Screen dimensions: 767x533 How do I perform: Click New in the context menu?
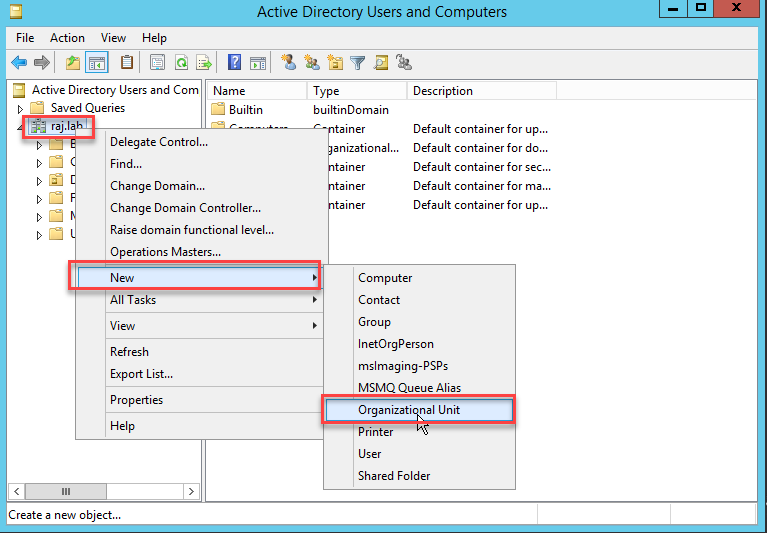pos(199,278)
